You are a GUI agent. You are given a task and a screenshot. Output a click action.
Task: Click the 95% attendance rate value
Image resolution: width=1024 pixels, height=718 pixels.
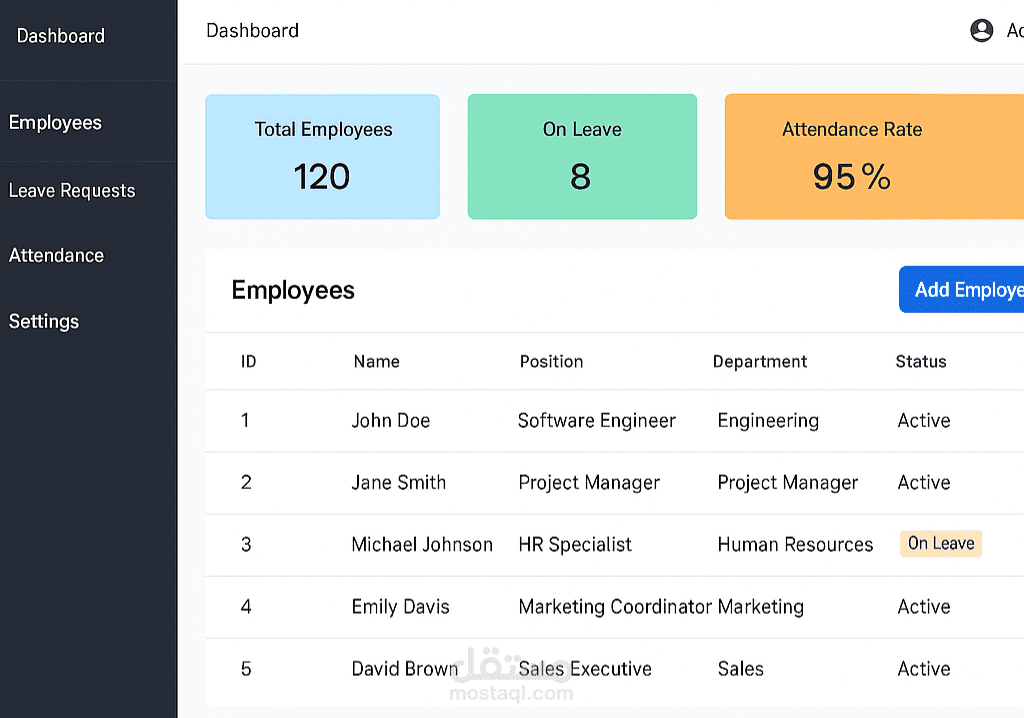(x=852, y=177)
